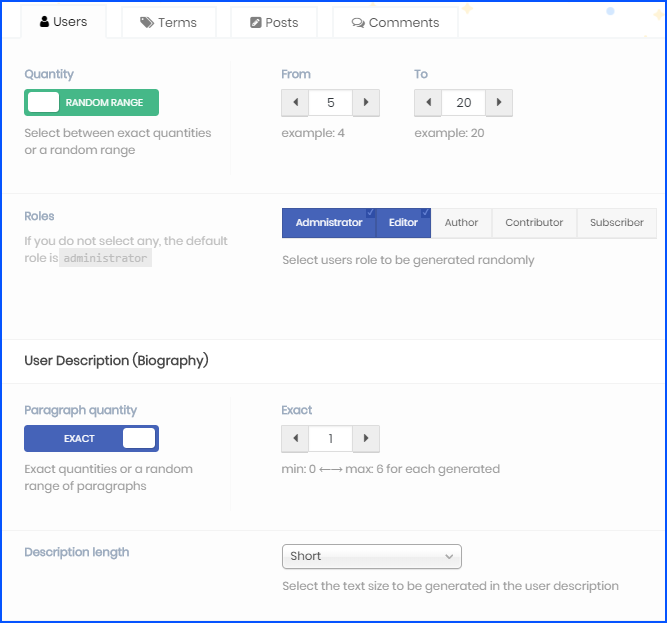The width and height of the screenshot is (667, 623).
Task: Switch to the Terms tab
Action: 168,22
